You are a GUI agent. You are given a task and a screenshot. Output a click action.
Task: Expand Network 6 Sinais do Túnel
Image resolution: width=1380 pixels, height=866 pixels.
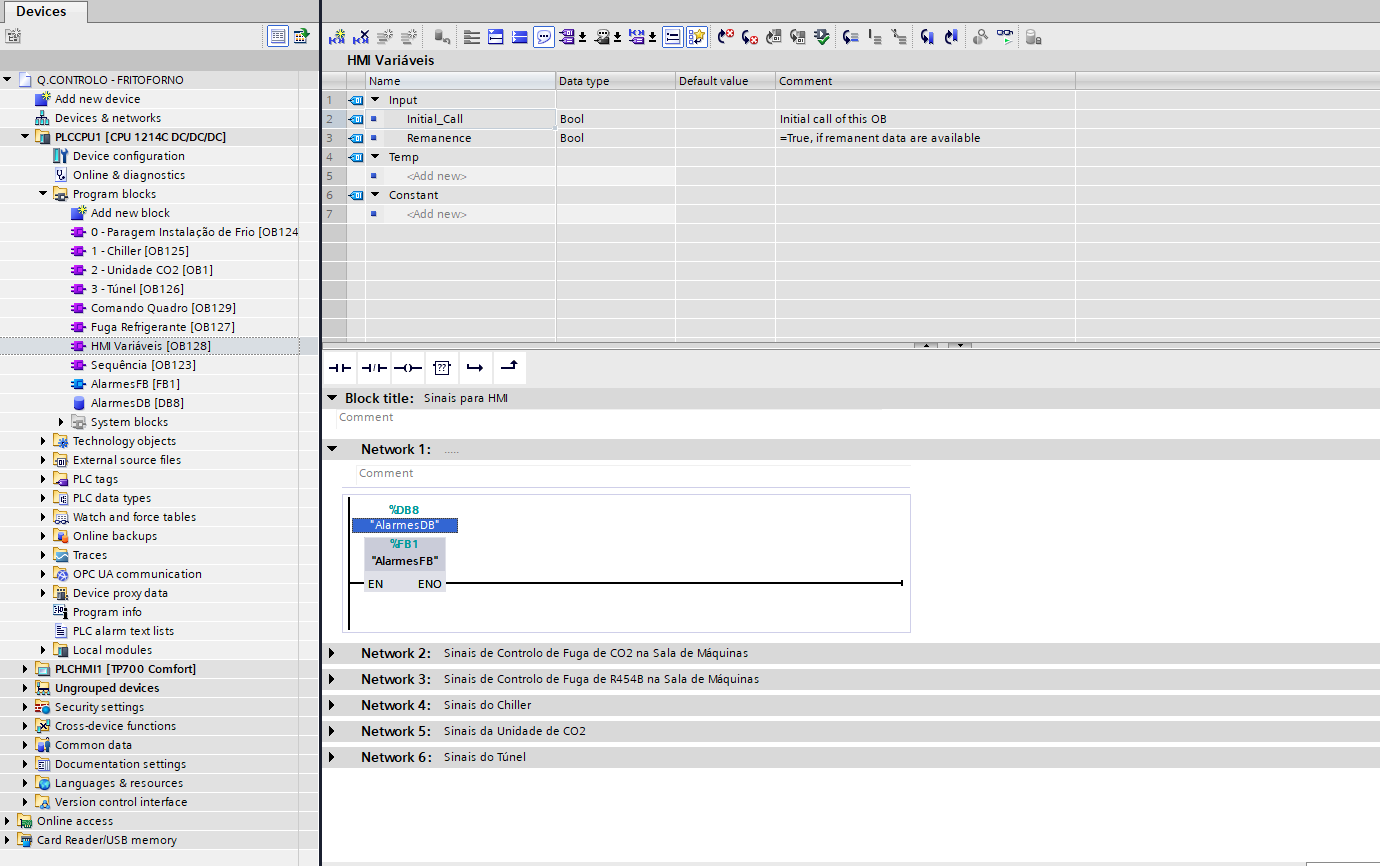click(332, 757)
